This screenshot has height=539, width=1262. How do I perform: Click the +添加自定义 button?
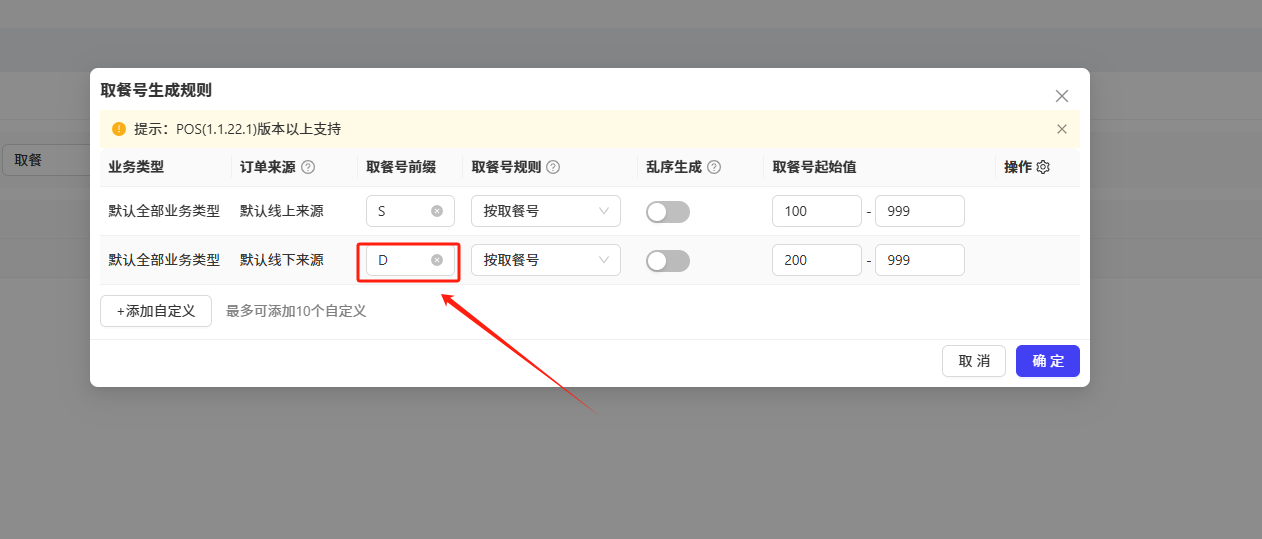click(x=156, y=311)
